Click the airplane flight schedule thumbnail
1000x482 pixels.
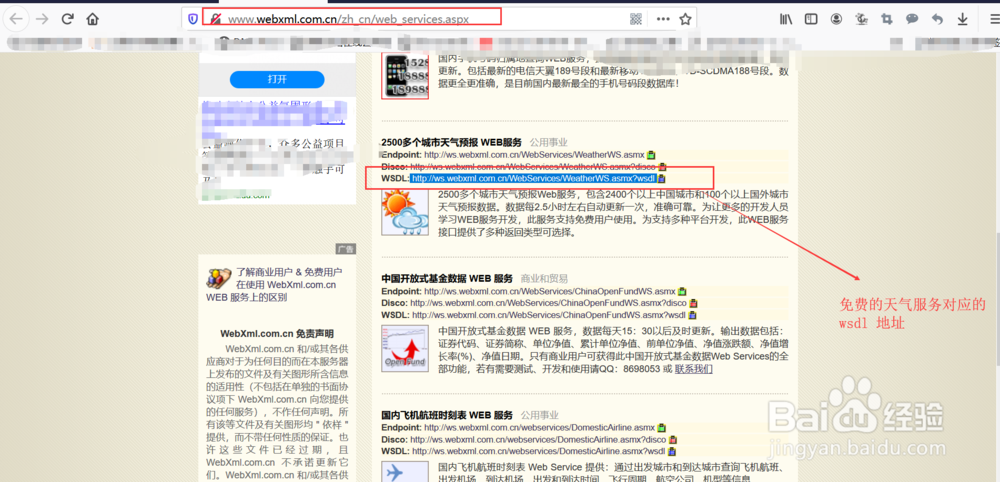coord(404,472)
